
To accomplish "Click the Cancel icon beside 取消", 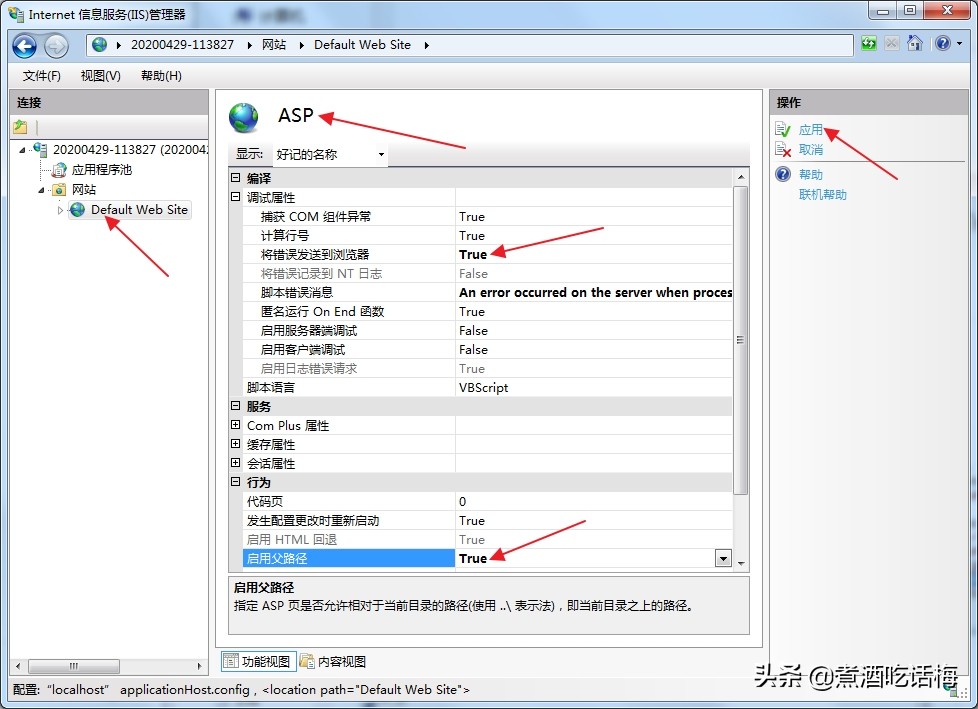I will coord(783,149).
